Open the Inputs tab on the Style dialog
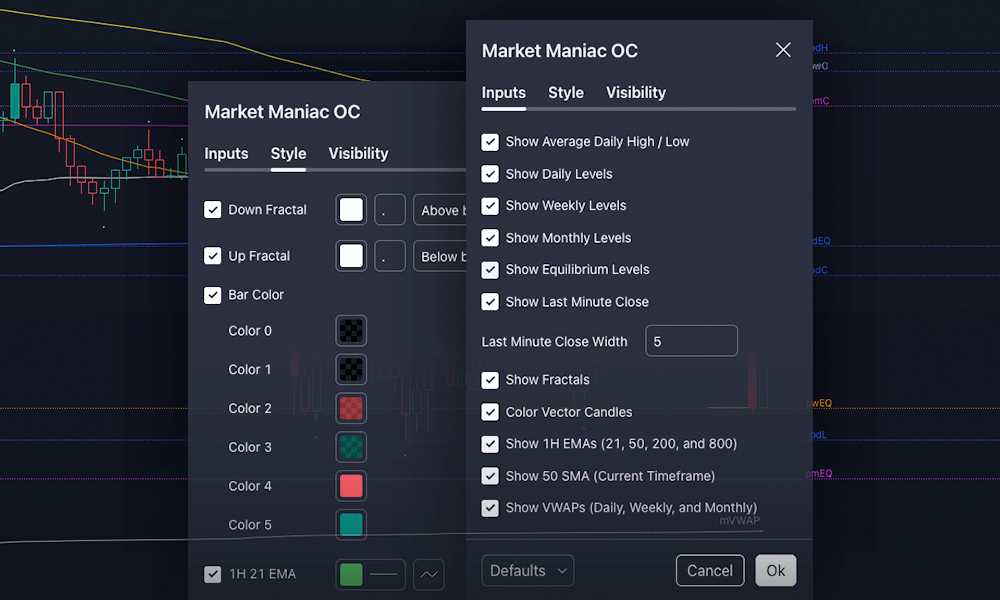The image size is (1000, 600). [x=227, y=154]
